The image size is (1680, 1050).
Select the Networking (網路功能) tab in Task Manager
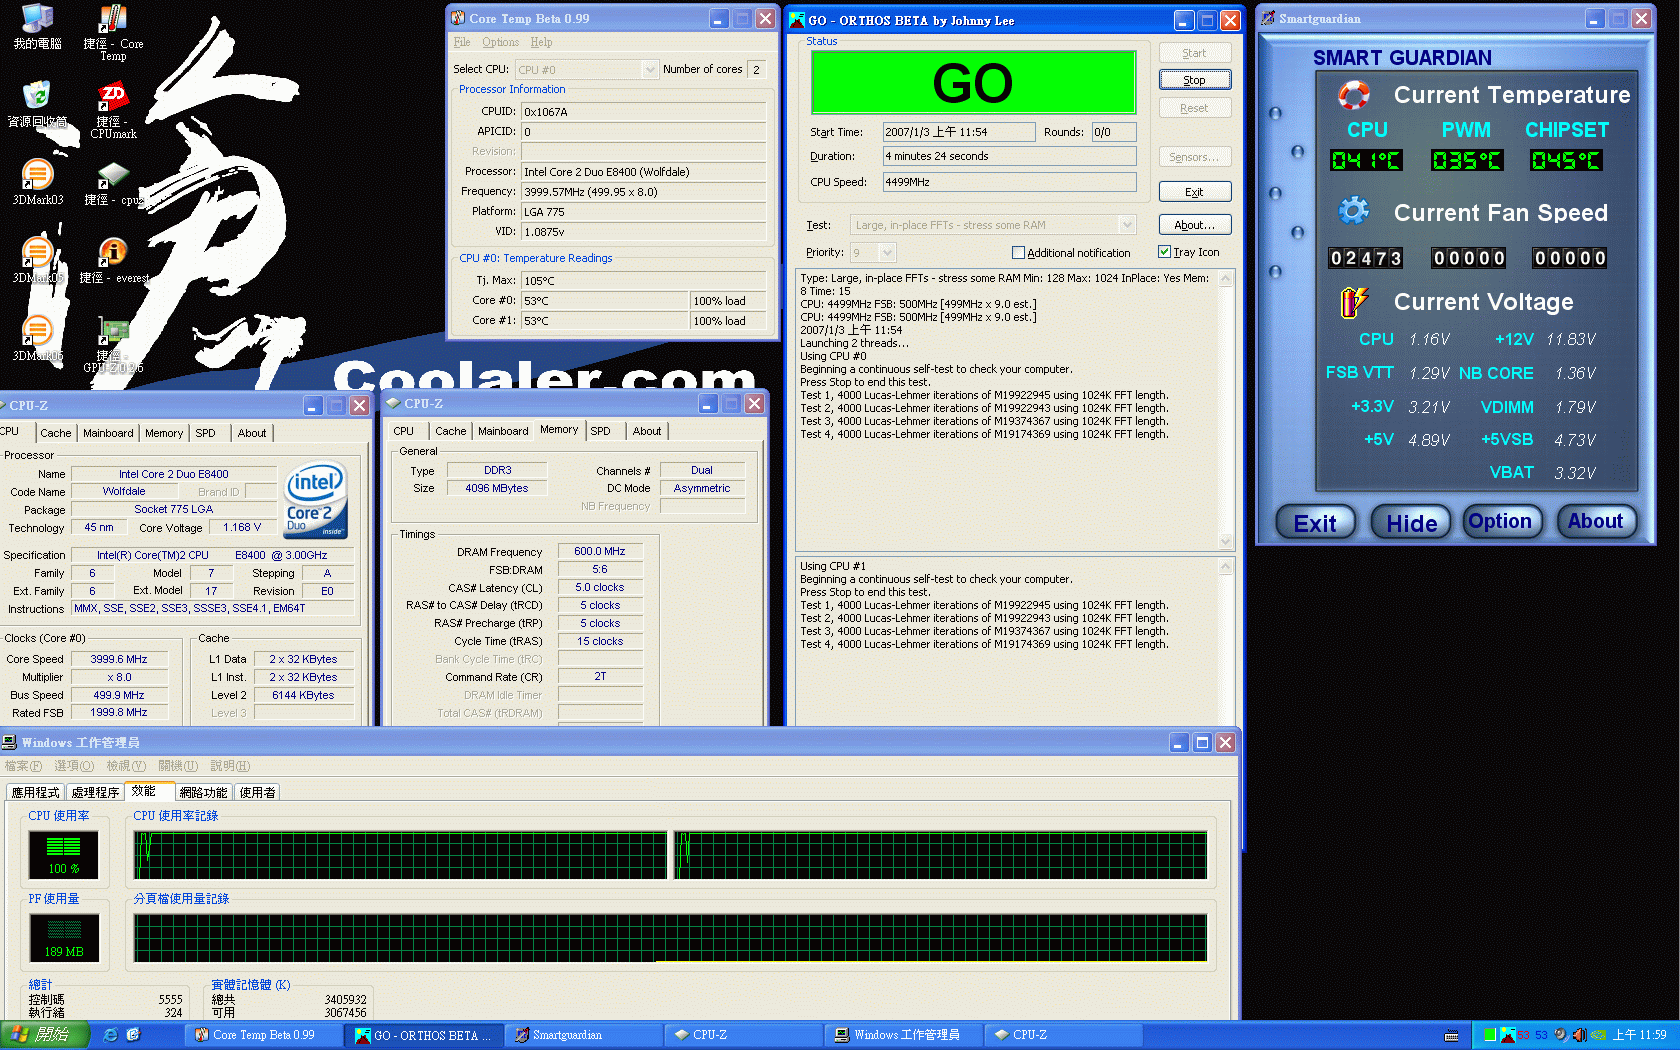click(x=203, y=792)
